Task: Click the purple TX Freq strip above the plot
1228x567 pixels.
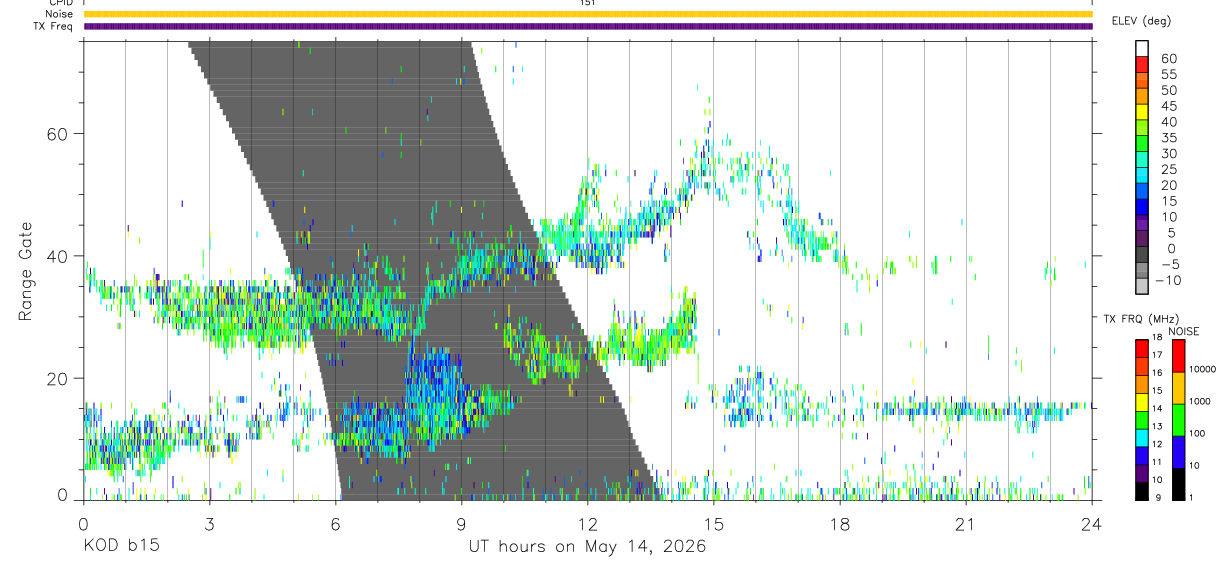Action: 587,26
